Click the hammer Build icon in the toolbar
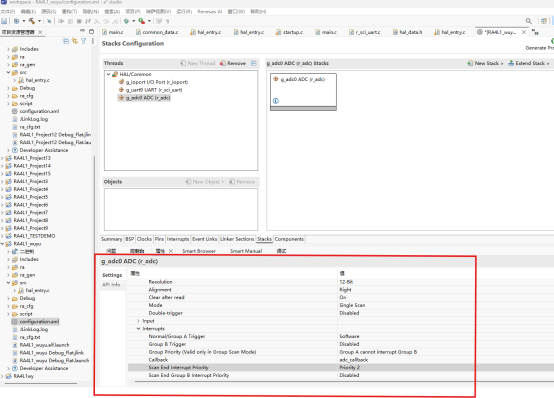The width and height of the screenshot is (554, 398). coord(32,21)
